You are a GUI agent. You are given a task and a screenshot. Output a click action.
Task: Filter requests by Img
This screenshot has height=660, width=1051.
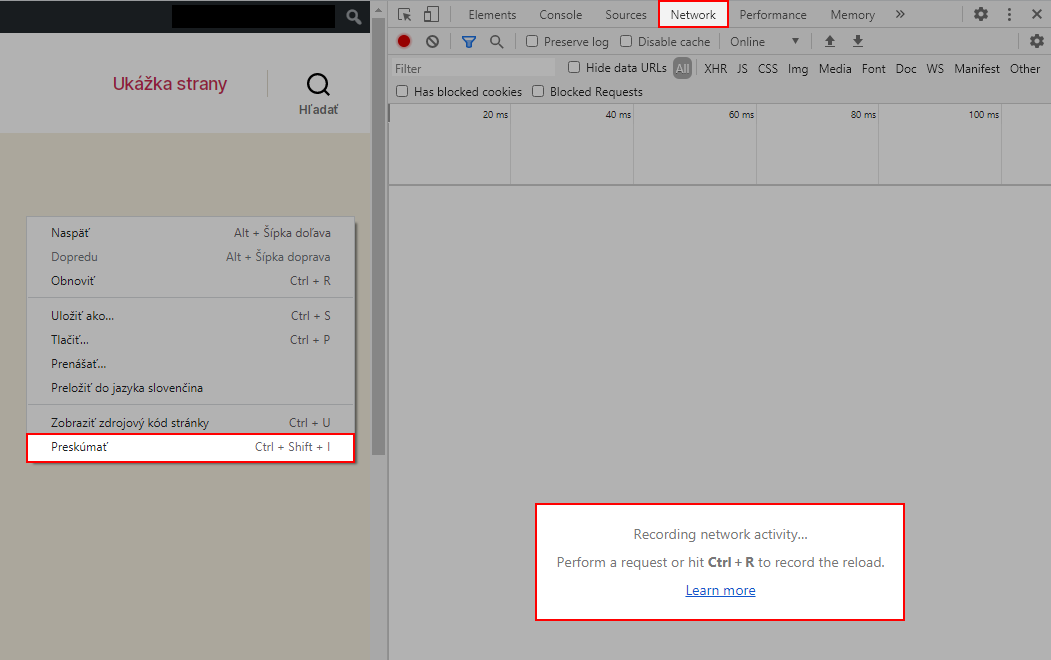pyautogui.click(x=798, y=68)
